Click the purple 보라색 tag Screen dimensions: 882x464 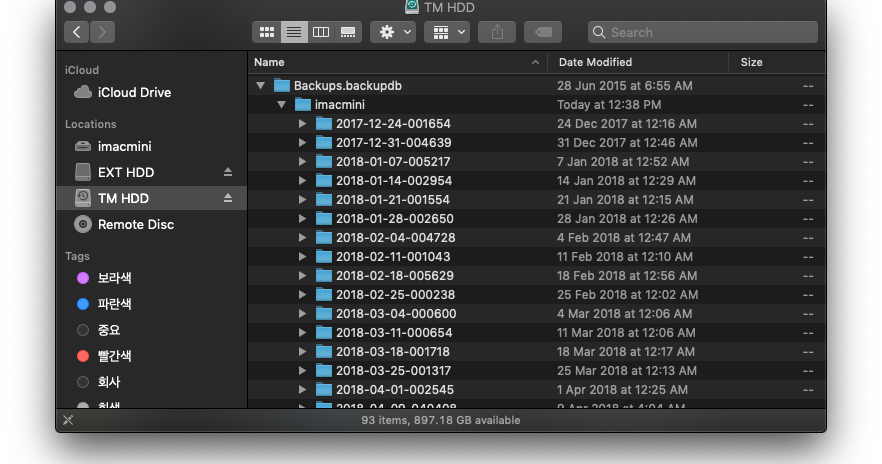[151, 278]
